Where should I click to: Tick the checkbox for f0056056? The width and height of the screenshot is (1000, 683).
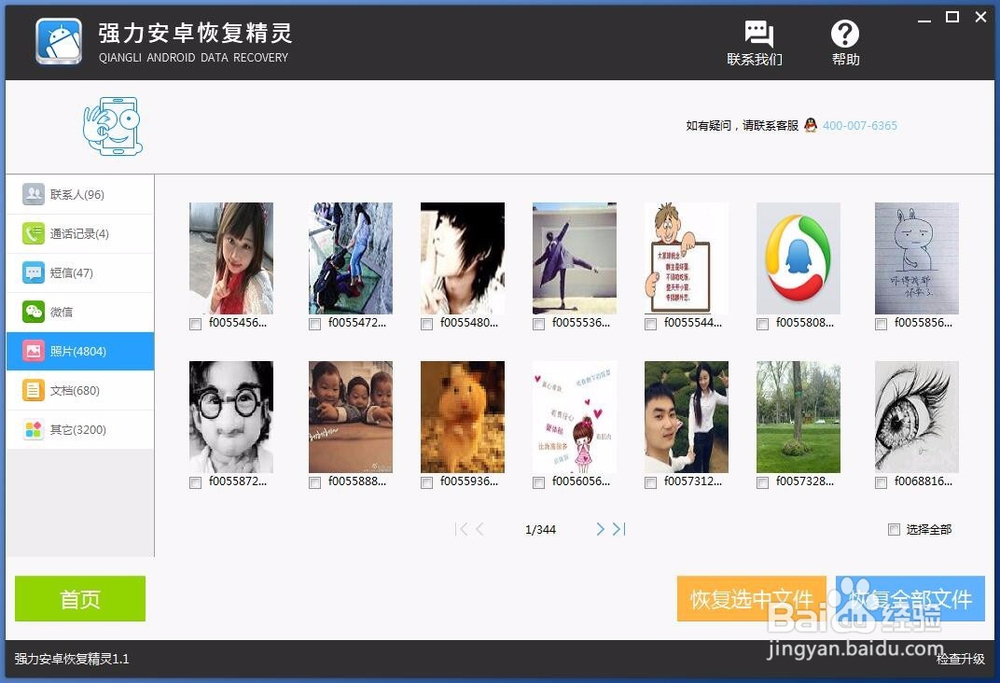click(539, 483)
